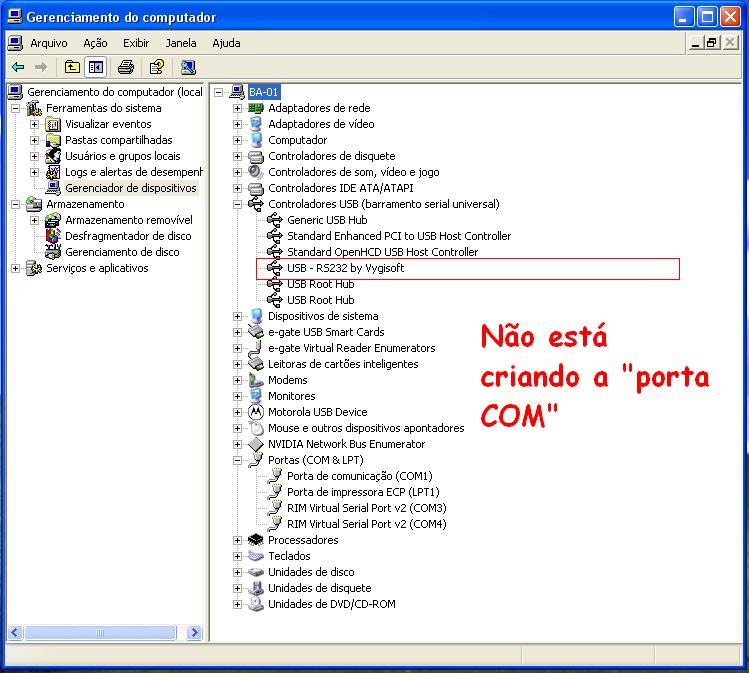This screenshot has height=673, width=749.
Task: Open the Exibir menu
Action: pos(136,43)
